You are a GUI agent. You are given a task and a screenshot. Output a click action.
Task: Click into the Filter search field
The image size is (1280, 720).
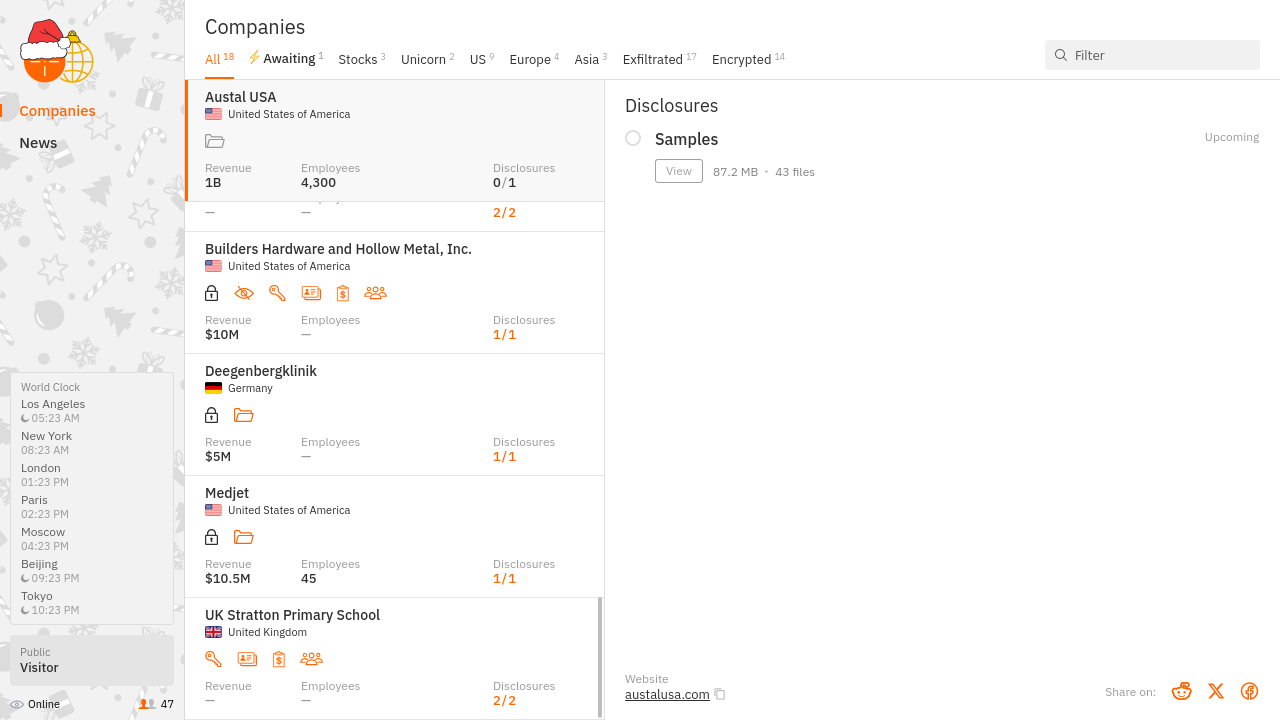click(1152, 55)
